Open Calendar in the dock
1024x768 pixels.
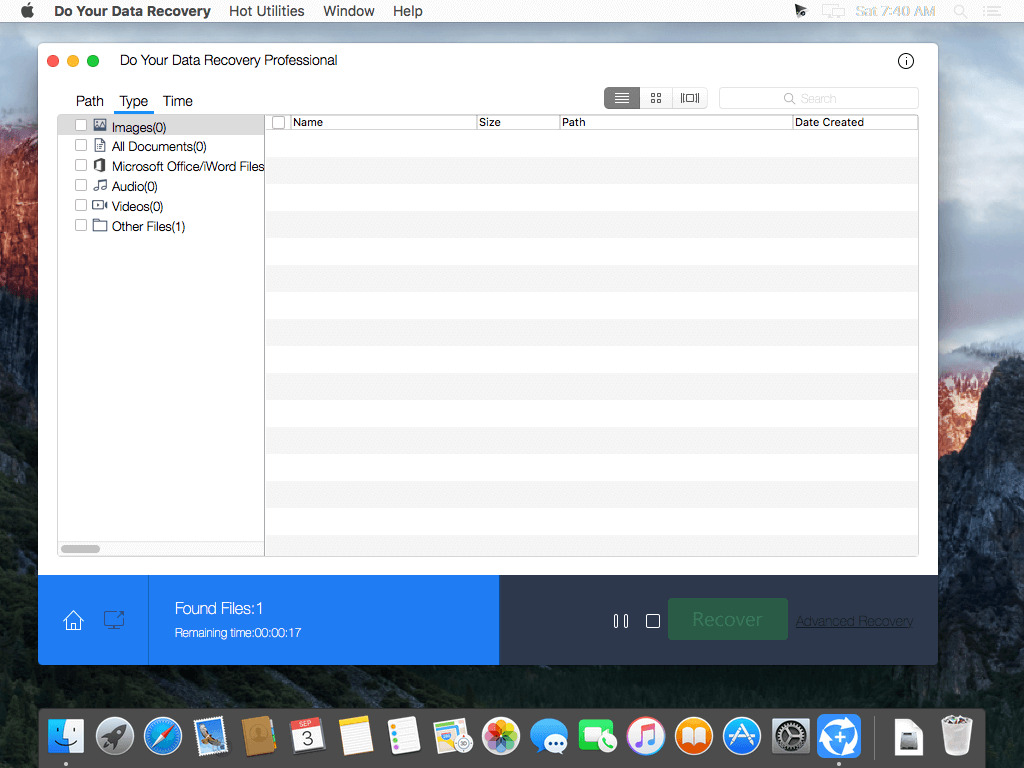point(308,736)
